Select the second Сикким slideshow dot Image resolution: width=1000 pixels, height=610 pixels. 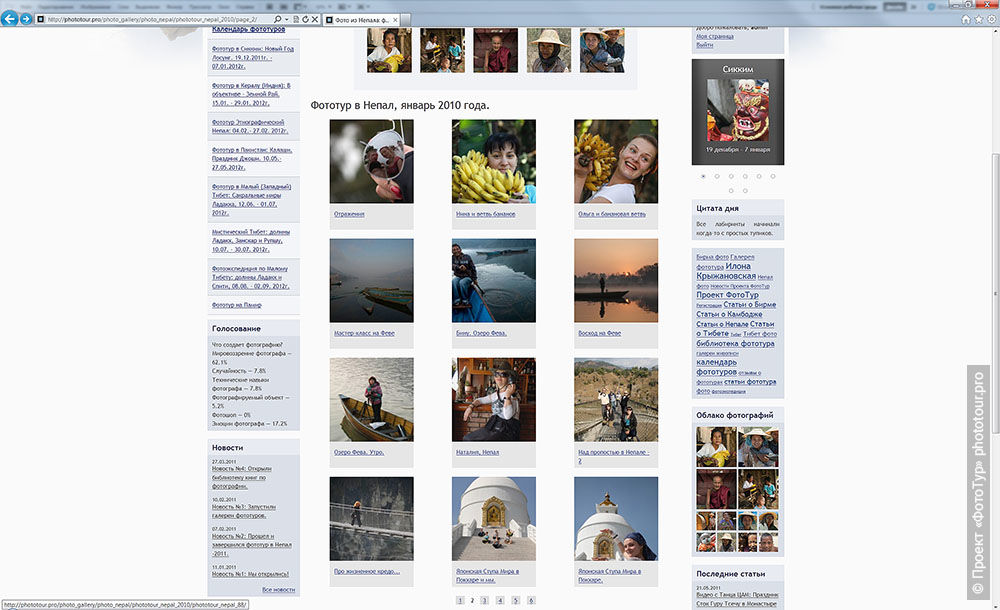[717, 176]
